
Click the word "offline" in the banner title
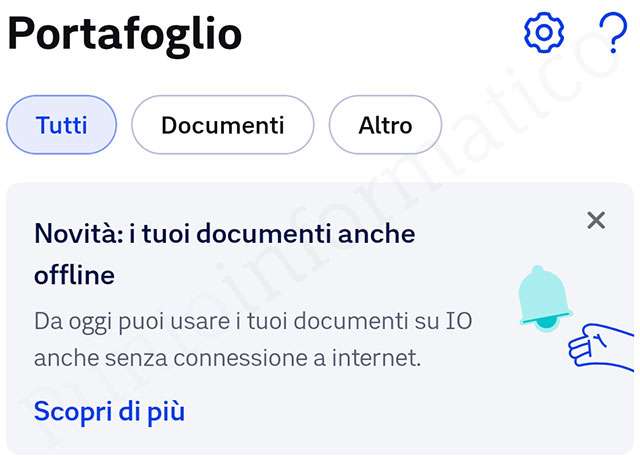[74, 274]
